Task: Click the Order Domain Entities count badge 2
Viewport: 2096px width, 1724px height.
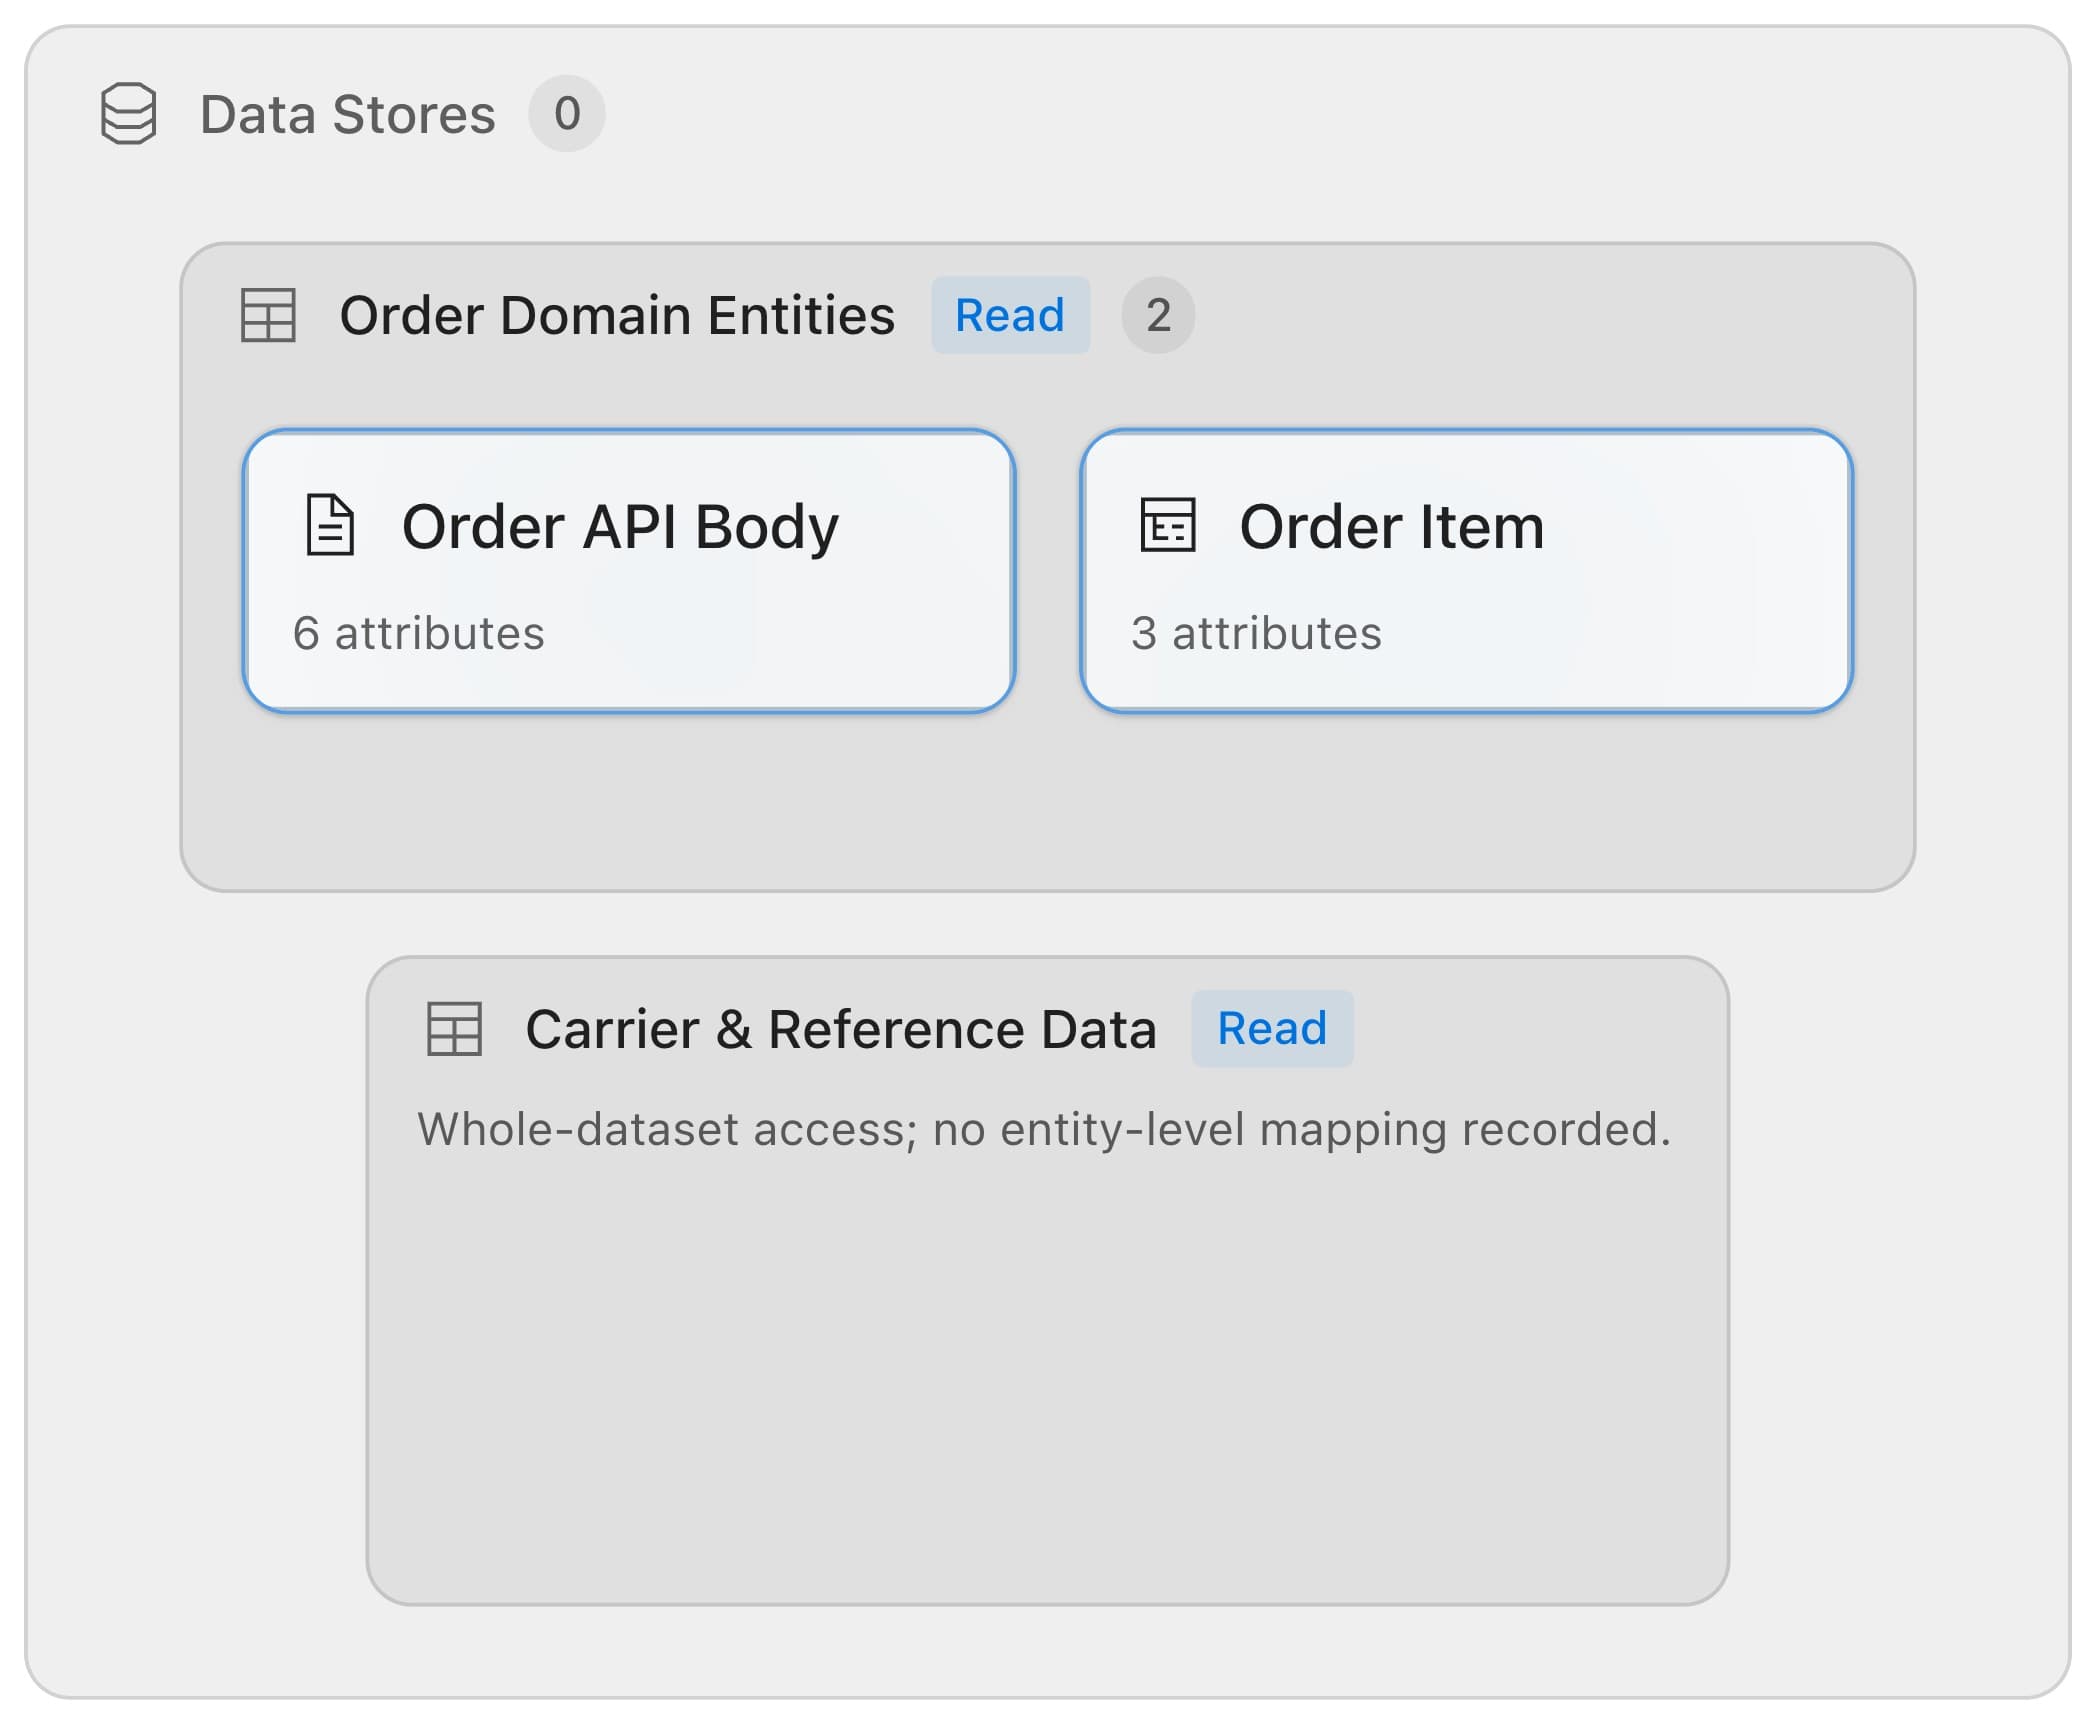Action: (1158, 315)
